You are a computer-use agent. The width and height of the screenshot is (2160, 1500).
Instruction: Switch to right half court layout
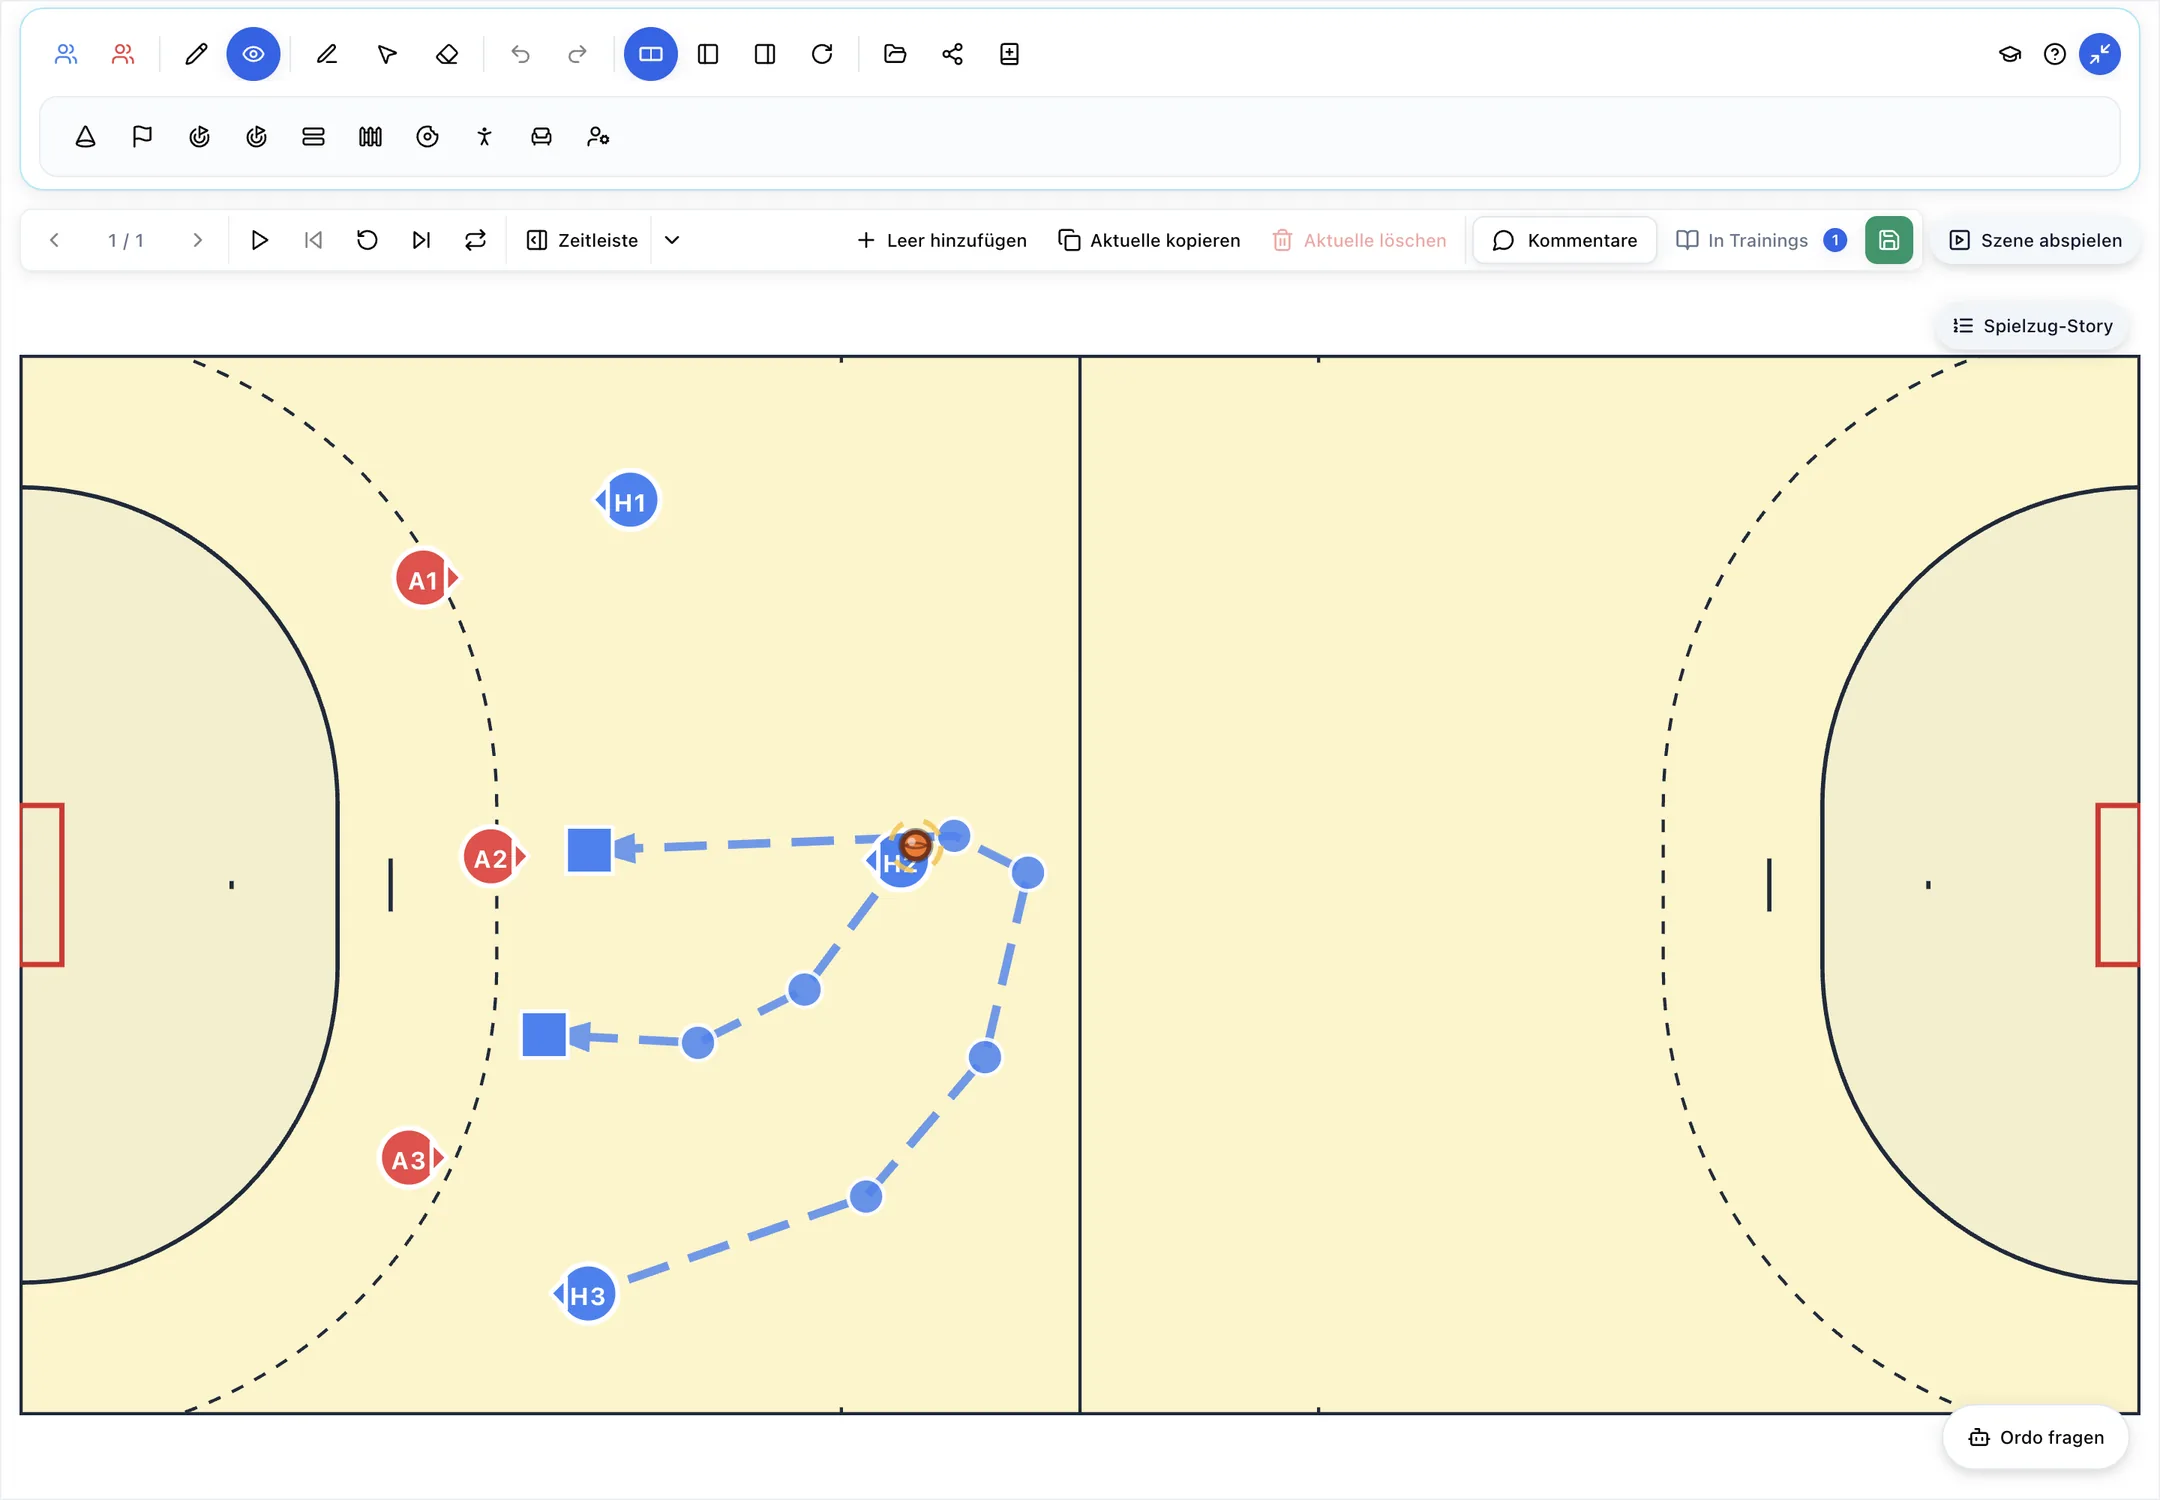(765, 54)
